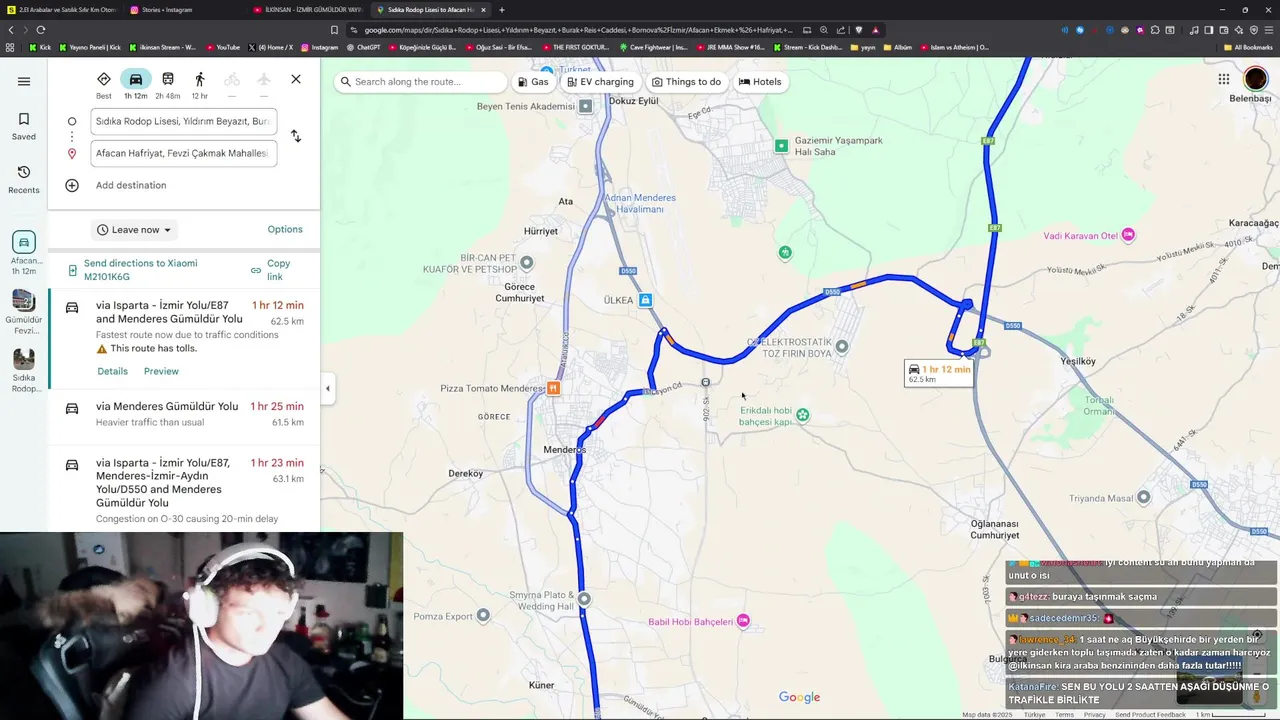Viewport: 1280px width, 720px height.
Task: Go back in browser history
Action: click(x=11, y=30)
